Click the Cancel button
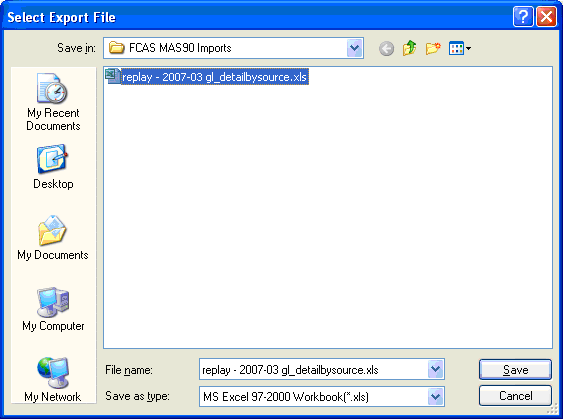Screen dimensions: 563x419 click(x=515, y=396)
